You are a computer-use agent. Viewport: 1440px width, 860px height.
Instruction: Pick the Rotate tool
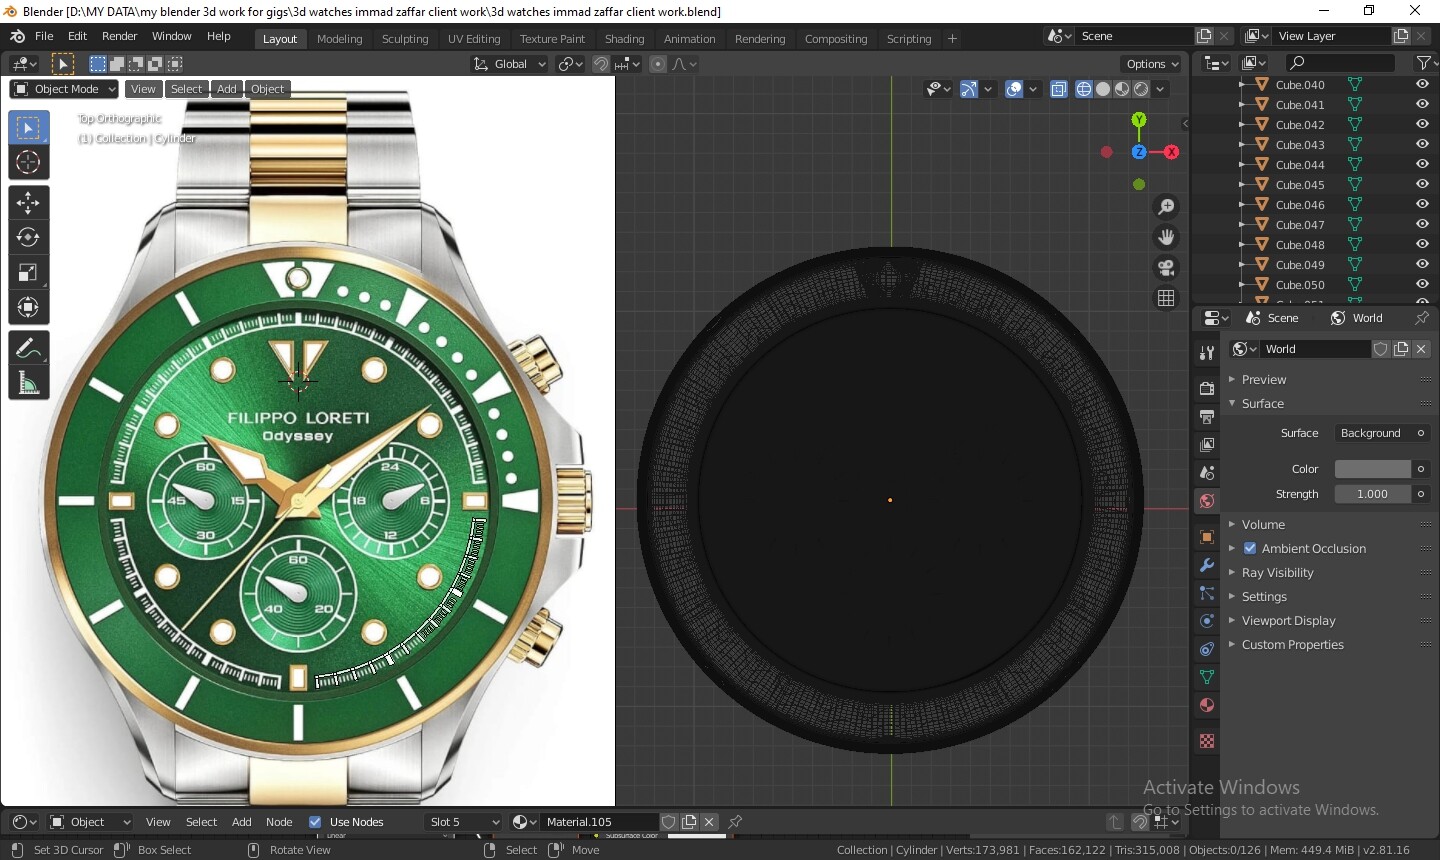[28, 238]
